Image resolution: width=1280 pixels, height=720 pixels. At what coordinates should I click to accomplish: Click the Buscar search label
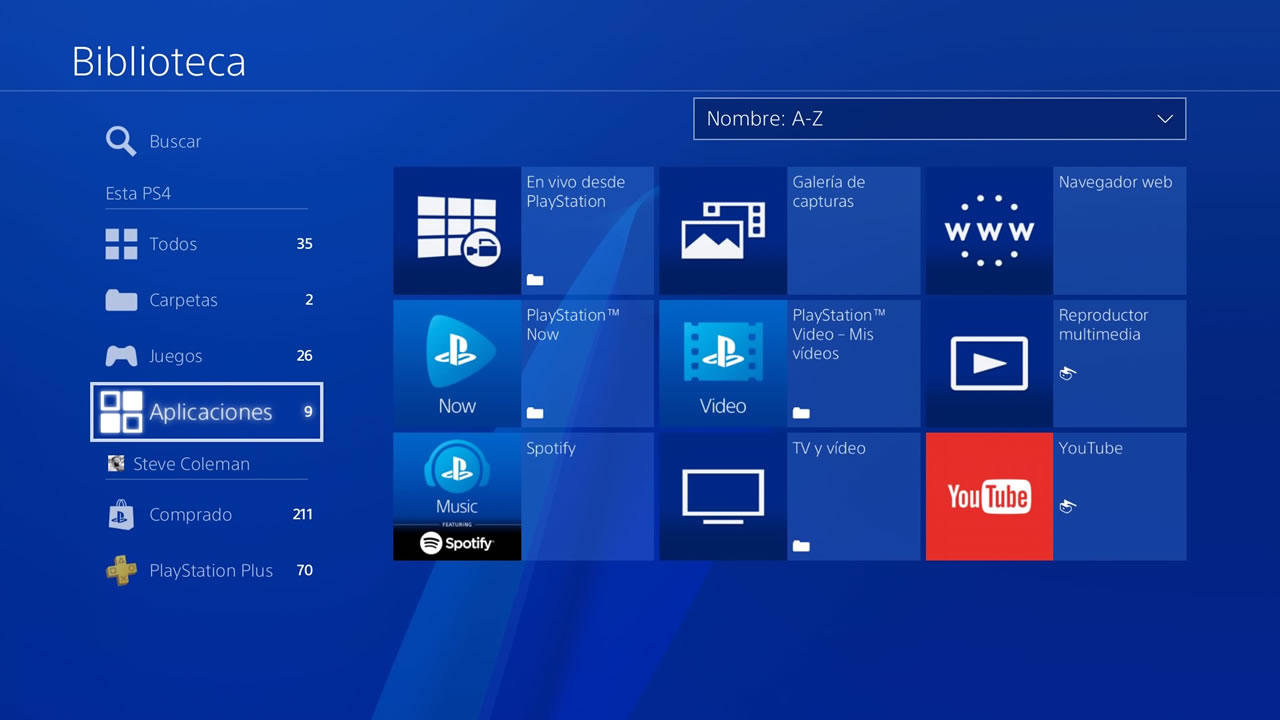[175, 142]
